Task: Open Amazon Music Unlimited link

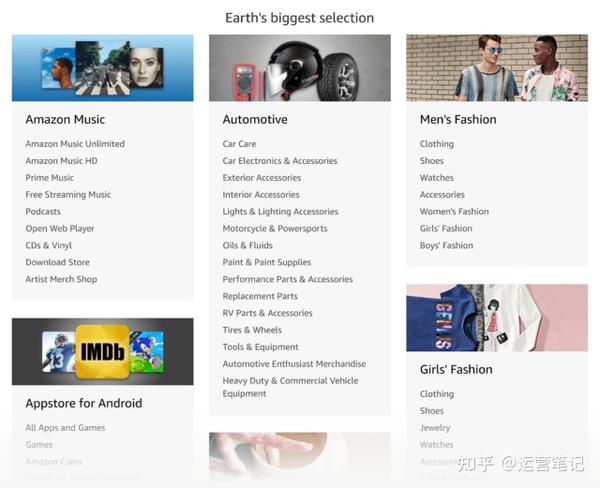Action: point(75,144)
